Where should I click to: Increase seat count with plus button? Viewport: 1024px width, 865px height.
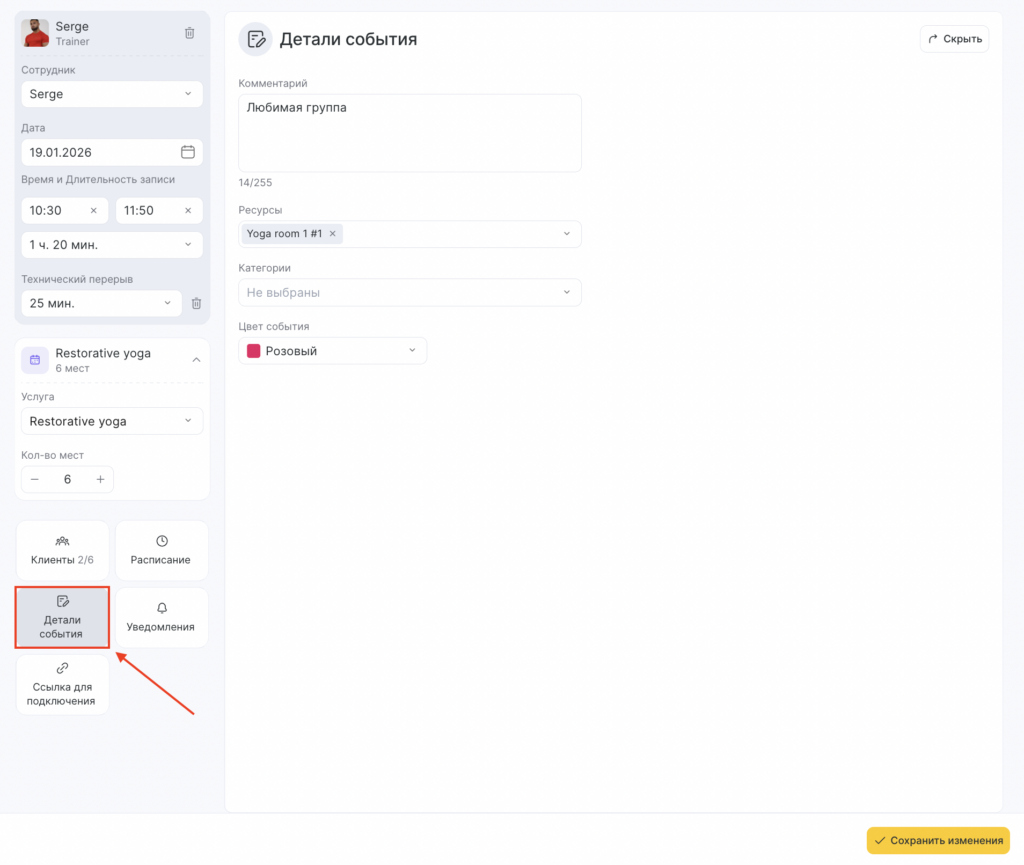click(100, 479)
